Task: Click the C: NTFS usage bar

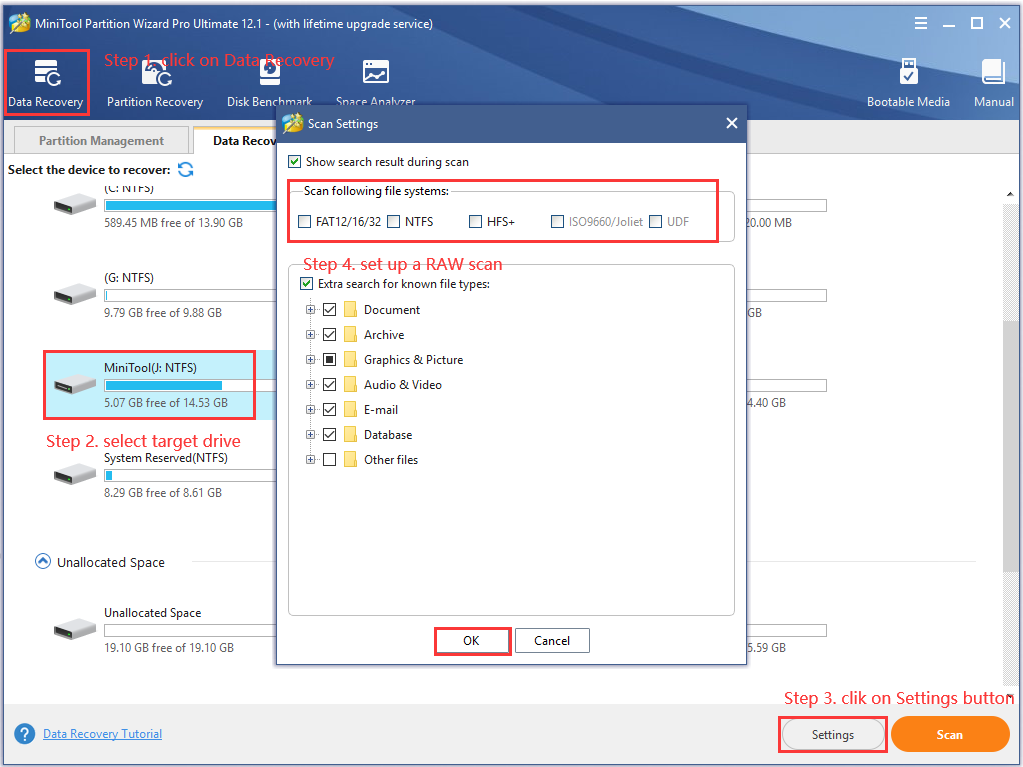Action: tap(189, 205)
